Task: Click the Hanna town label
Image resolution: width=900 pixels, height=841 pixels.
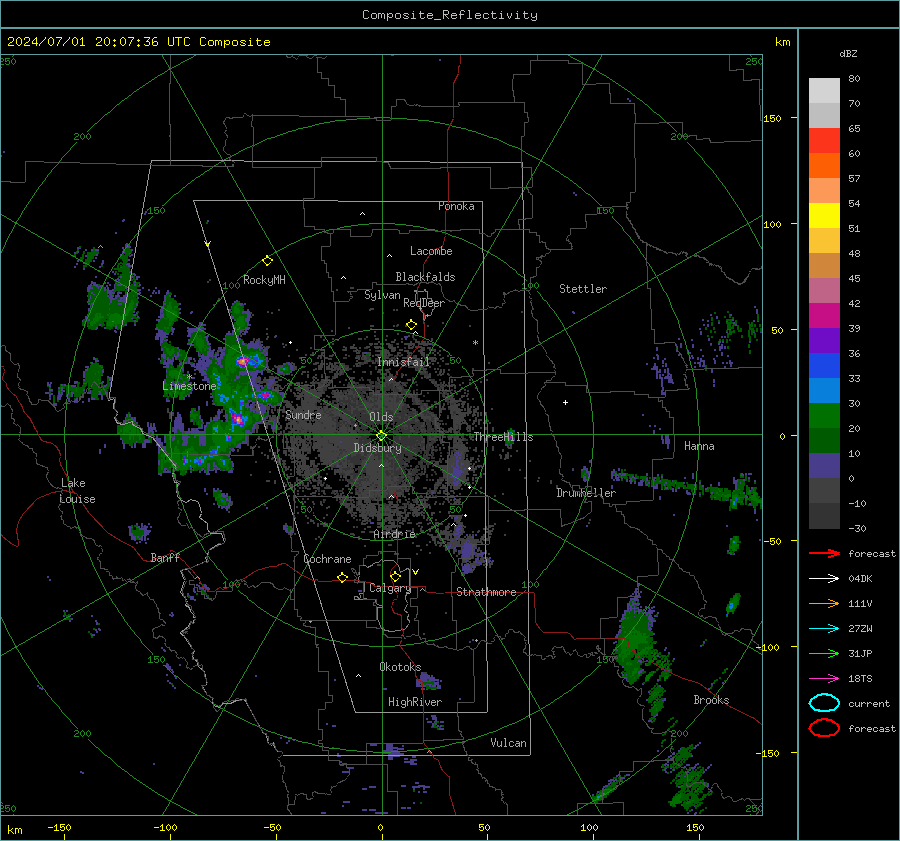Action: coord(699,446)
